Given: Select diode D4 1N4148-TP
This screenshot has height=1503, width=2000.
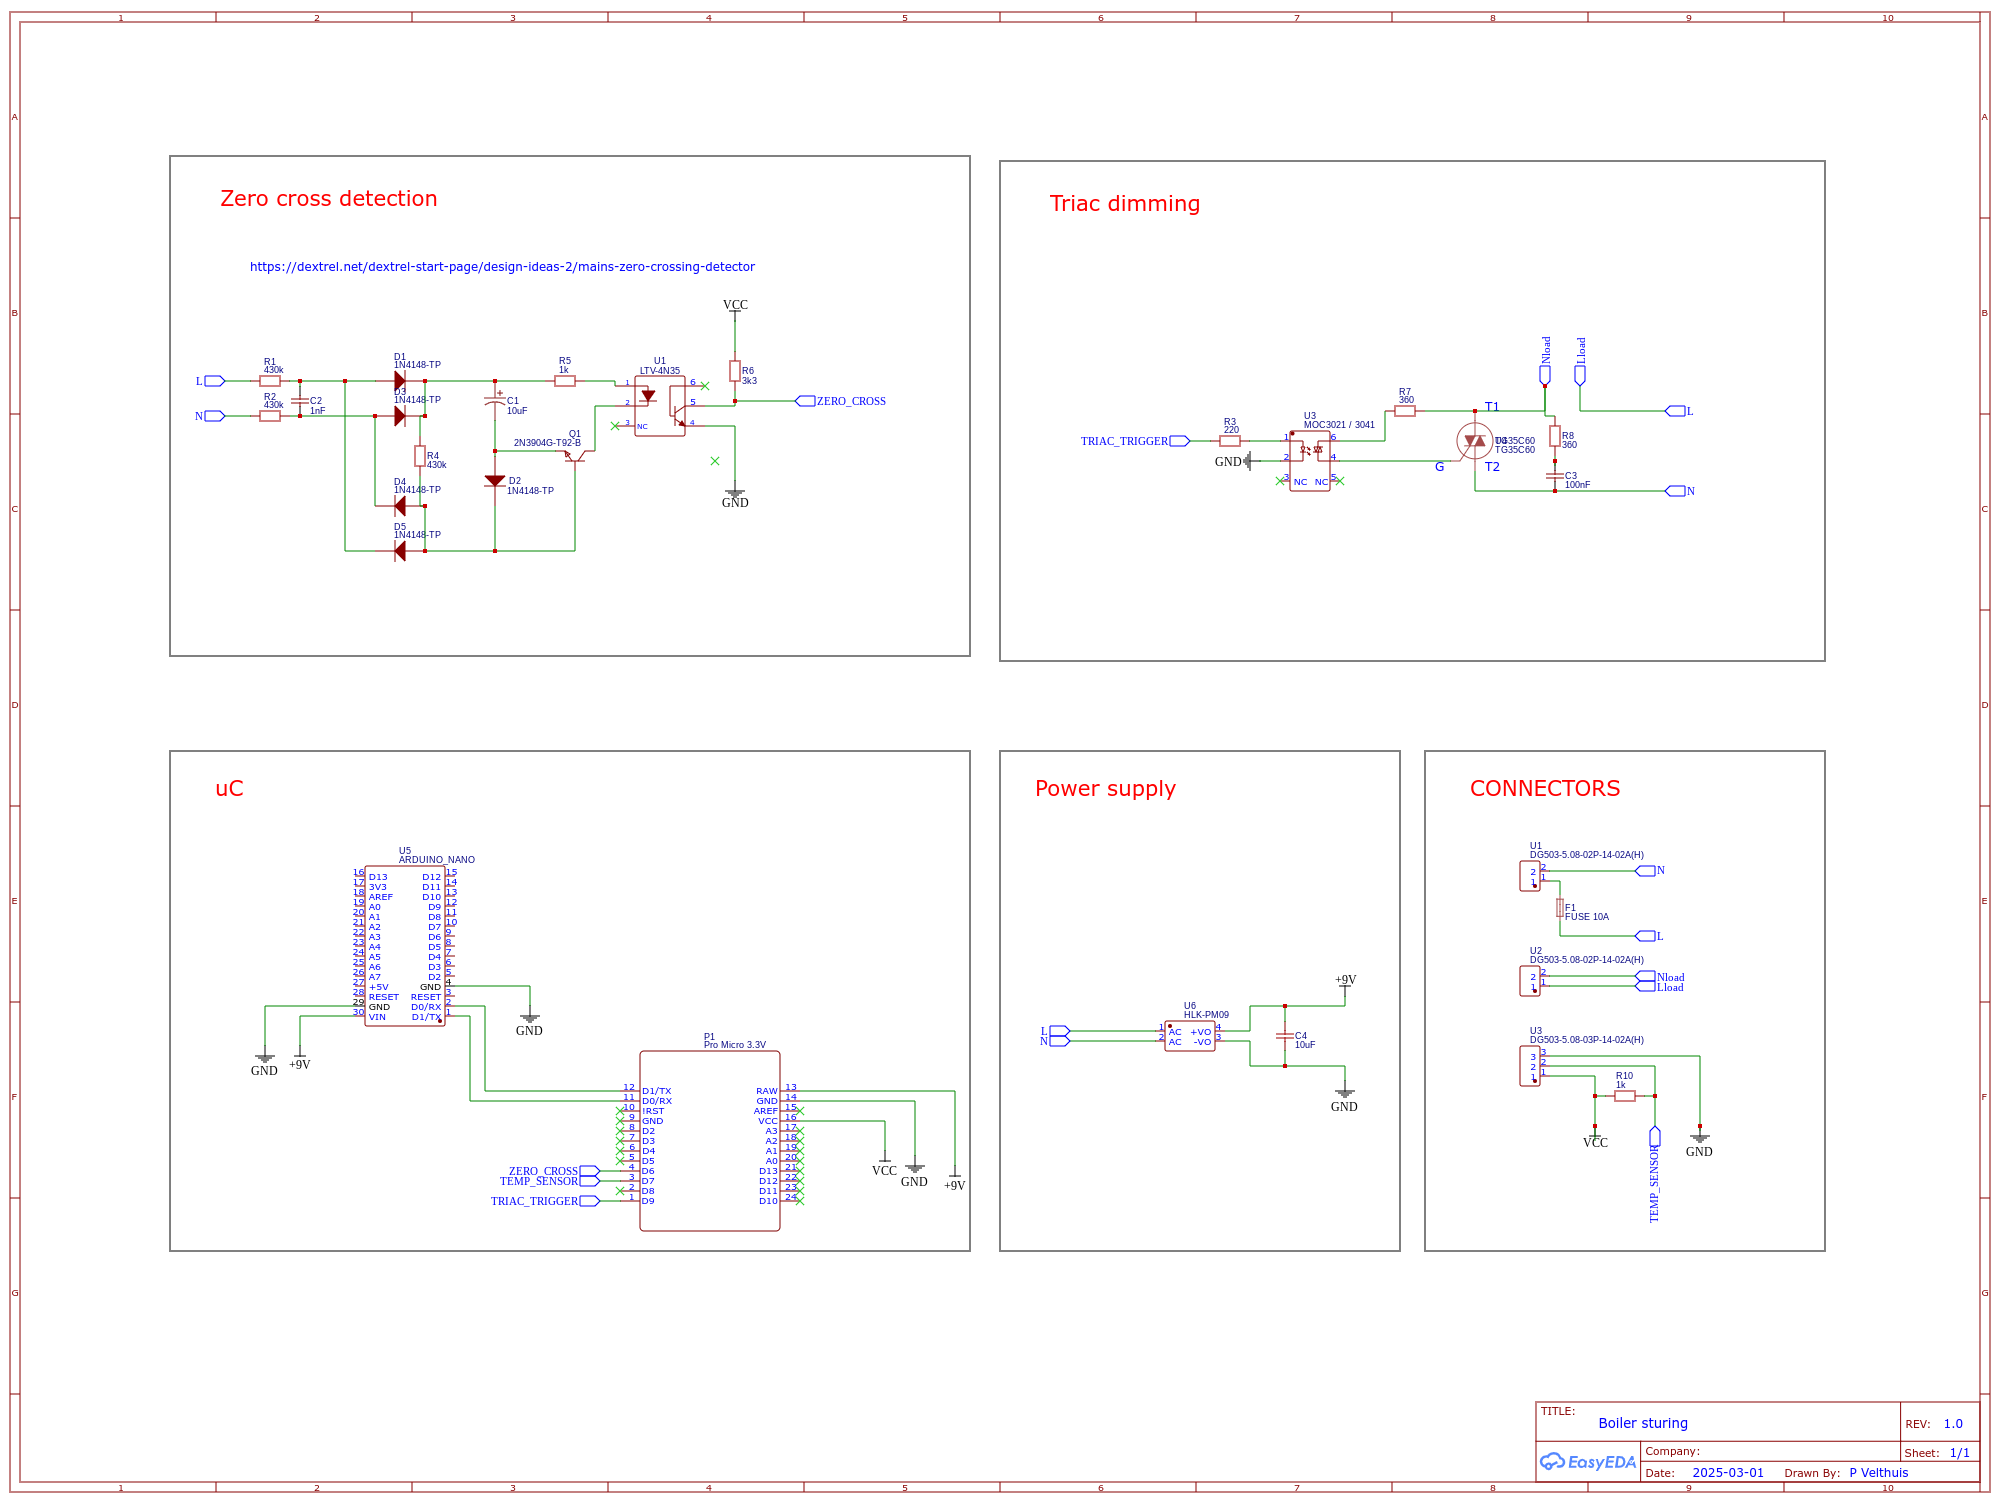Looking at the screenshot, I should pos(400,506).
